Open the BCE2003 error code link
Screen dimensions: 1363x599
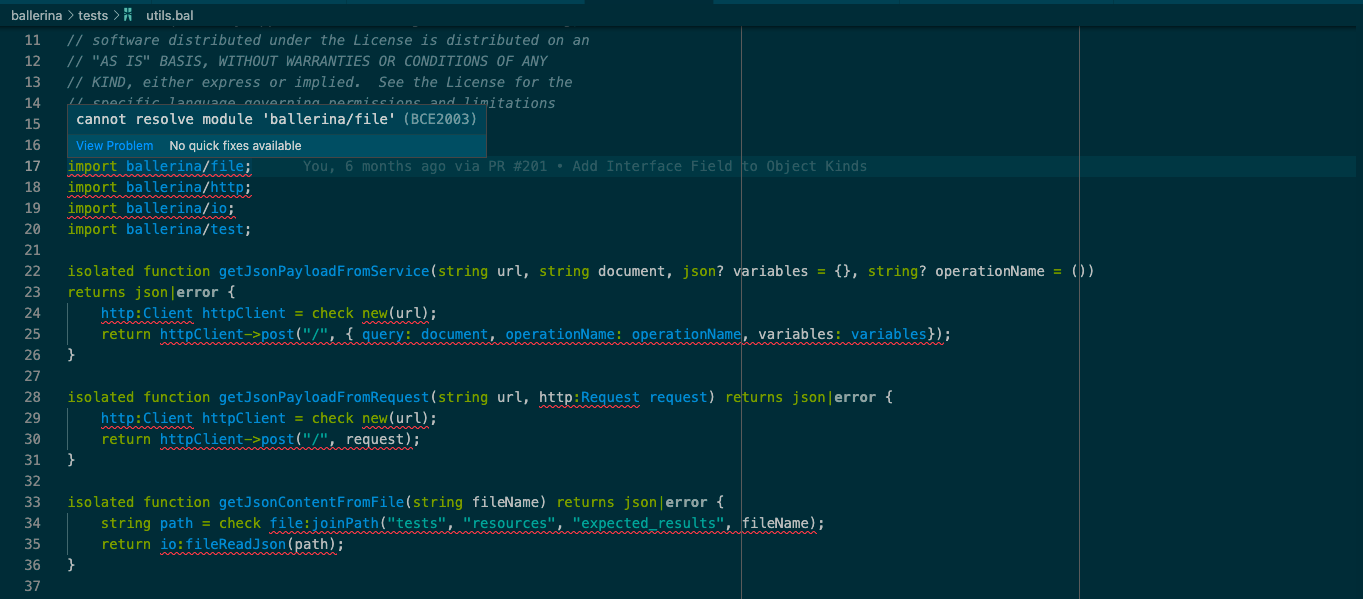pyautogui.click(x=440, y=118)
